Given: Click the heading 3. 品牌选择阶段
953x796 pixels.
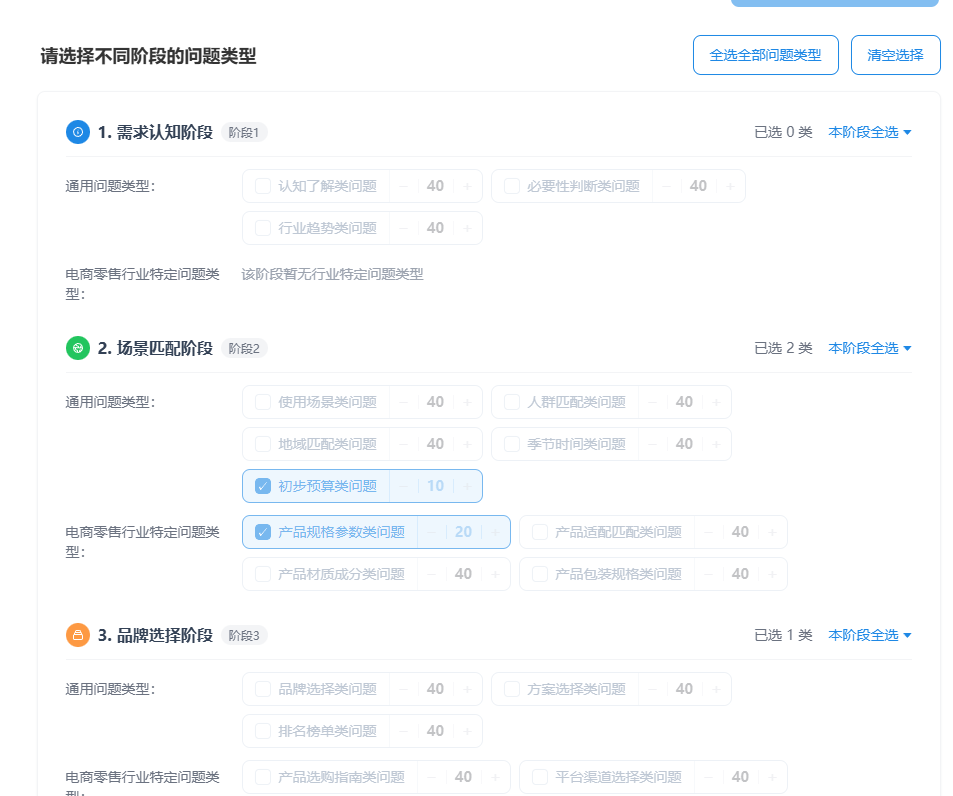Looking at the screenshot, I should click(x=156, y=635).
